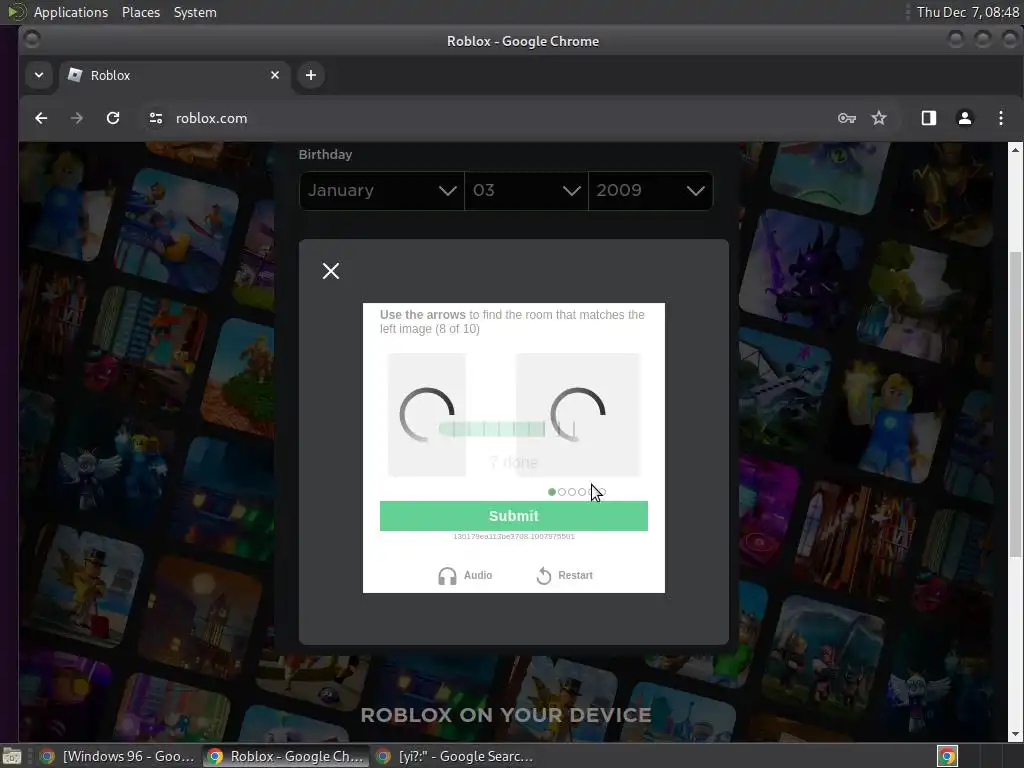The height and width of the screenshot is (768, 1024).
Task: Click the green loading progress bar
Action: pos(492,429)
